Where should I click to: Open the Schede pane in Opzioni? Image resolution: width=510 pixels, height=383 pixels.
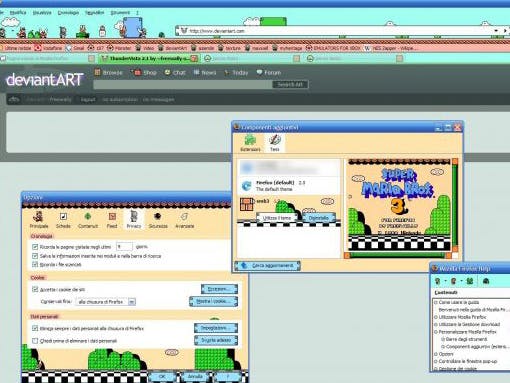[63, 220]
